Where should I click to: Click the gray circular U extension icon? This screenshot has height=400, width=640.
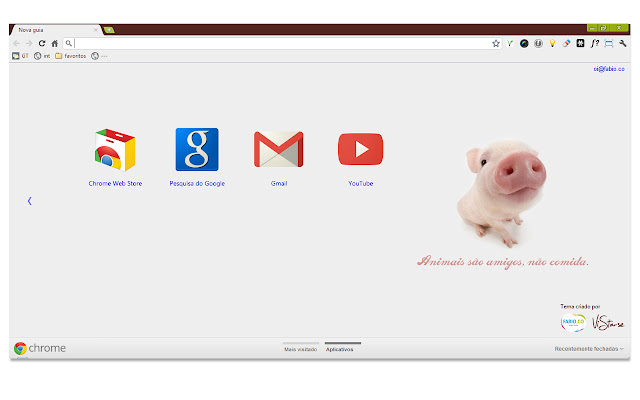[538, 43]
